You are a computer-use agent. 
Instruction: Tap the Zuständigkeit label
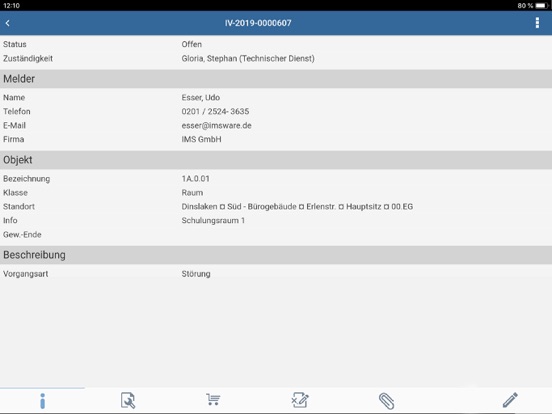tap(28, 58)
